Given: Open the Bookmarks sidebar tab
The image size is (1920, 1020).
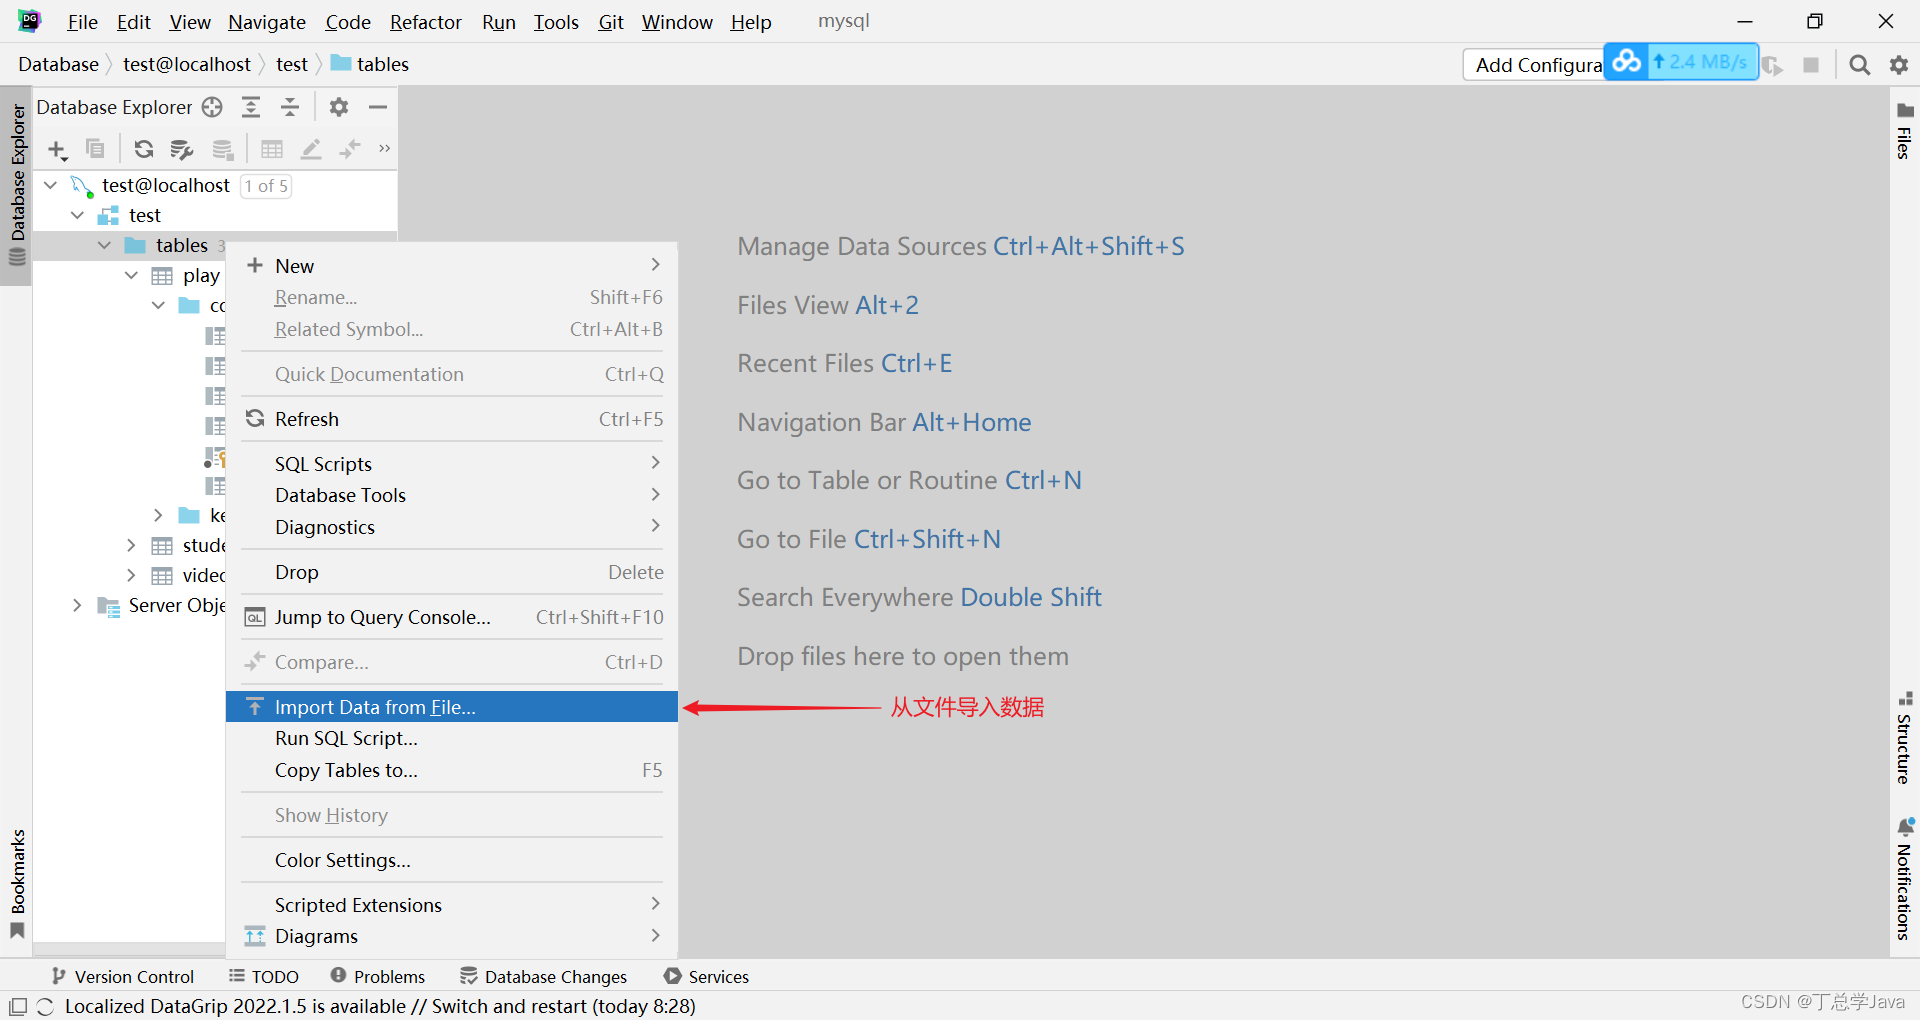Looking at the screenshot, I should click(17, 884).
